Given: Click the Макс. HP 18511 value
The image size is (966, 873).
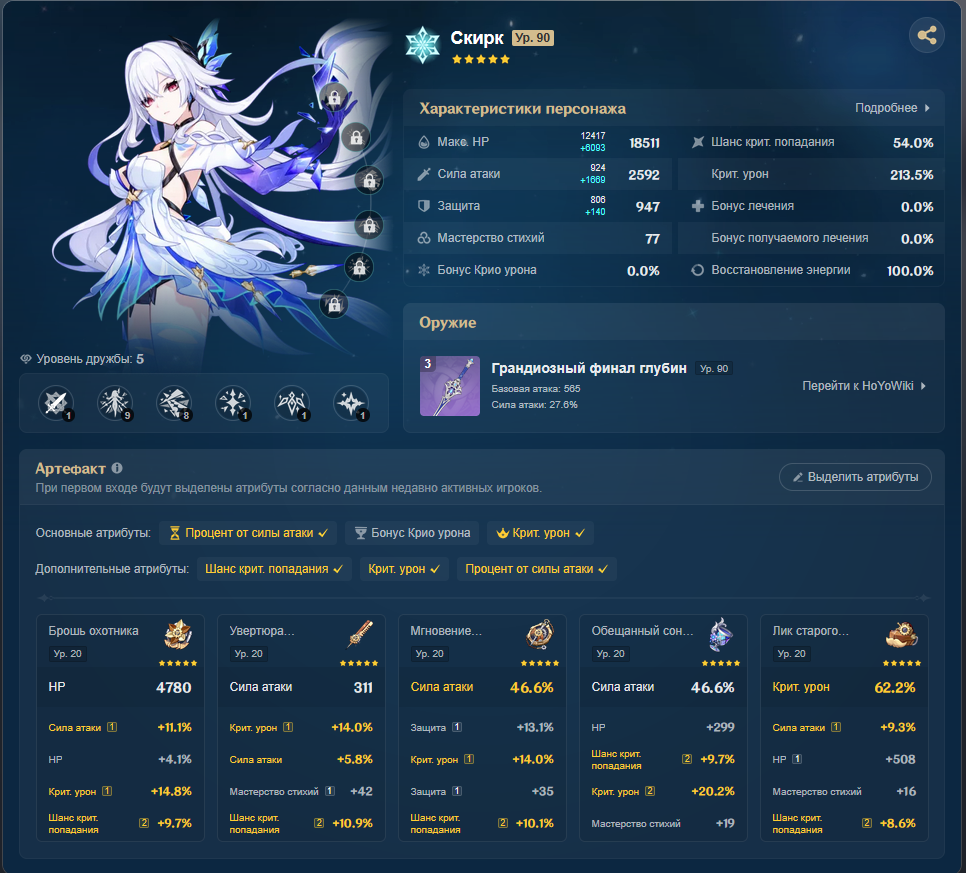Looking at the screenshot, I should [x=644, y=142].
